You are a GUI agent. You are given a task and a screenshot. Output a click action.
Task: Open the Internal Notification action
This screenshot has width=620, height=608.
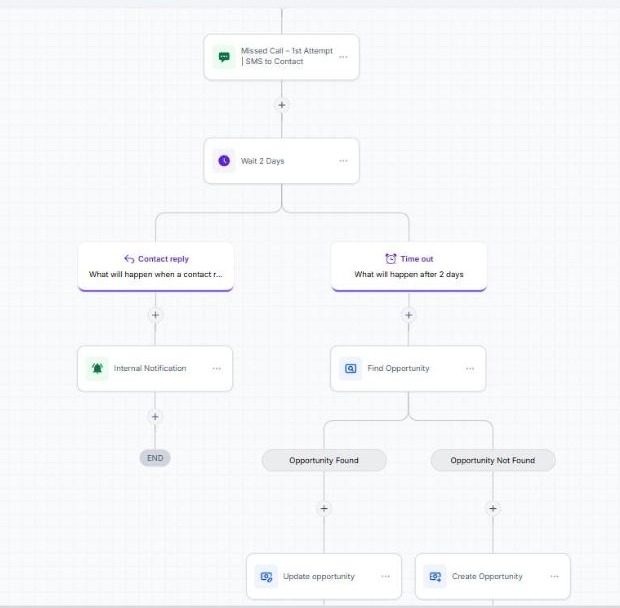155,368
